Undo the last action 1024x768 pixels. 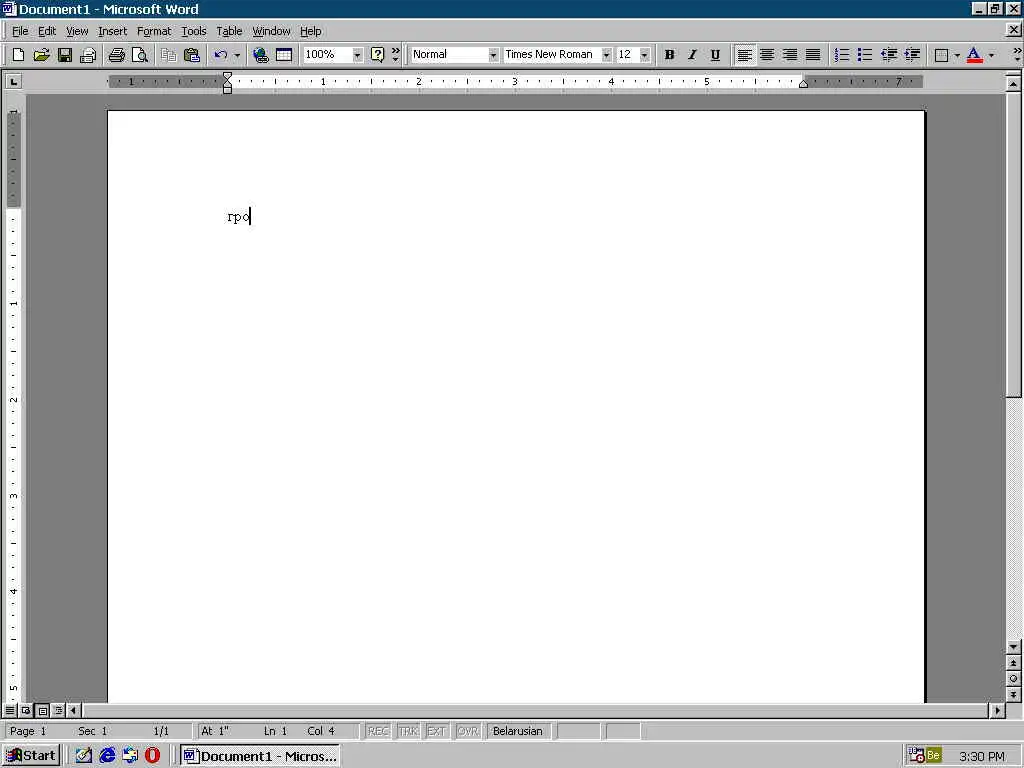221,55
